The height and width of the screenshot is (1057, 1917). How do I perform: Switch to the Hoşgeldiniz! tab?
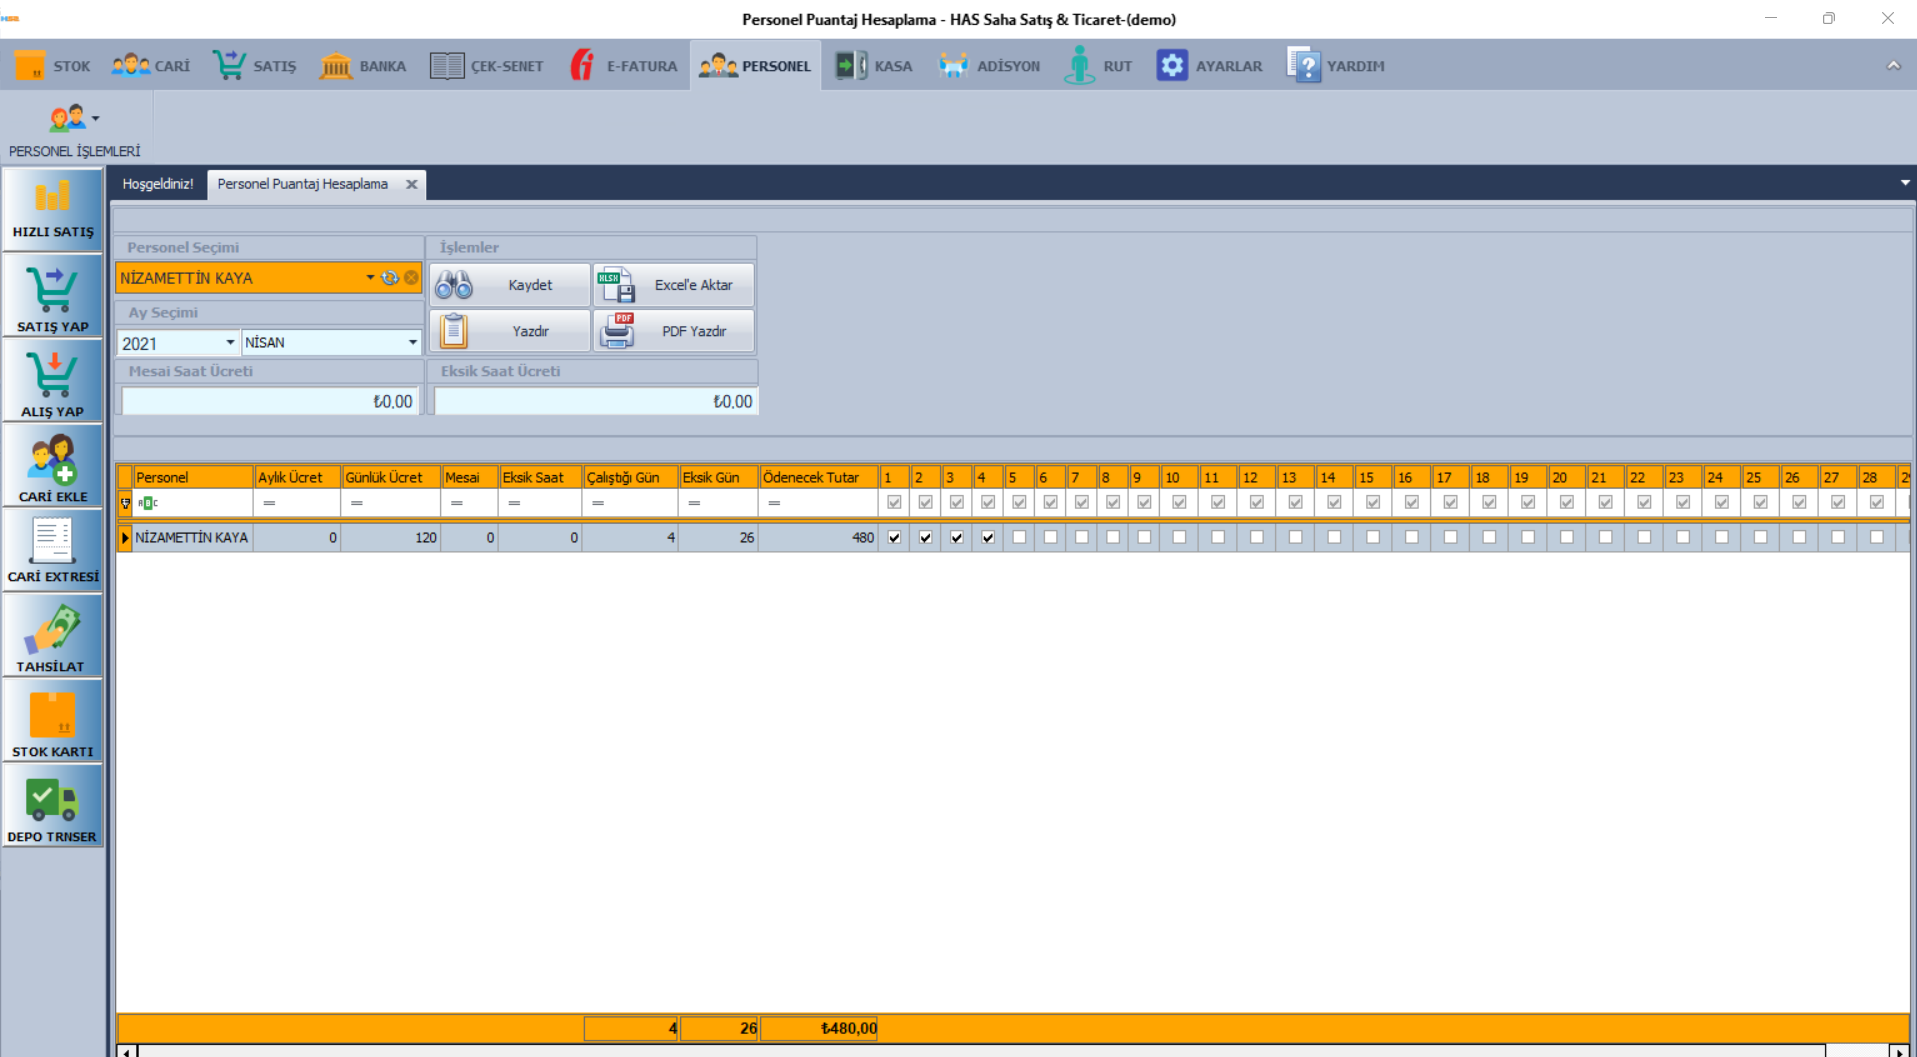[x=158, y=184]
